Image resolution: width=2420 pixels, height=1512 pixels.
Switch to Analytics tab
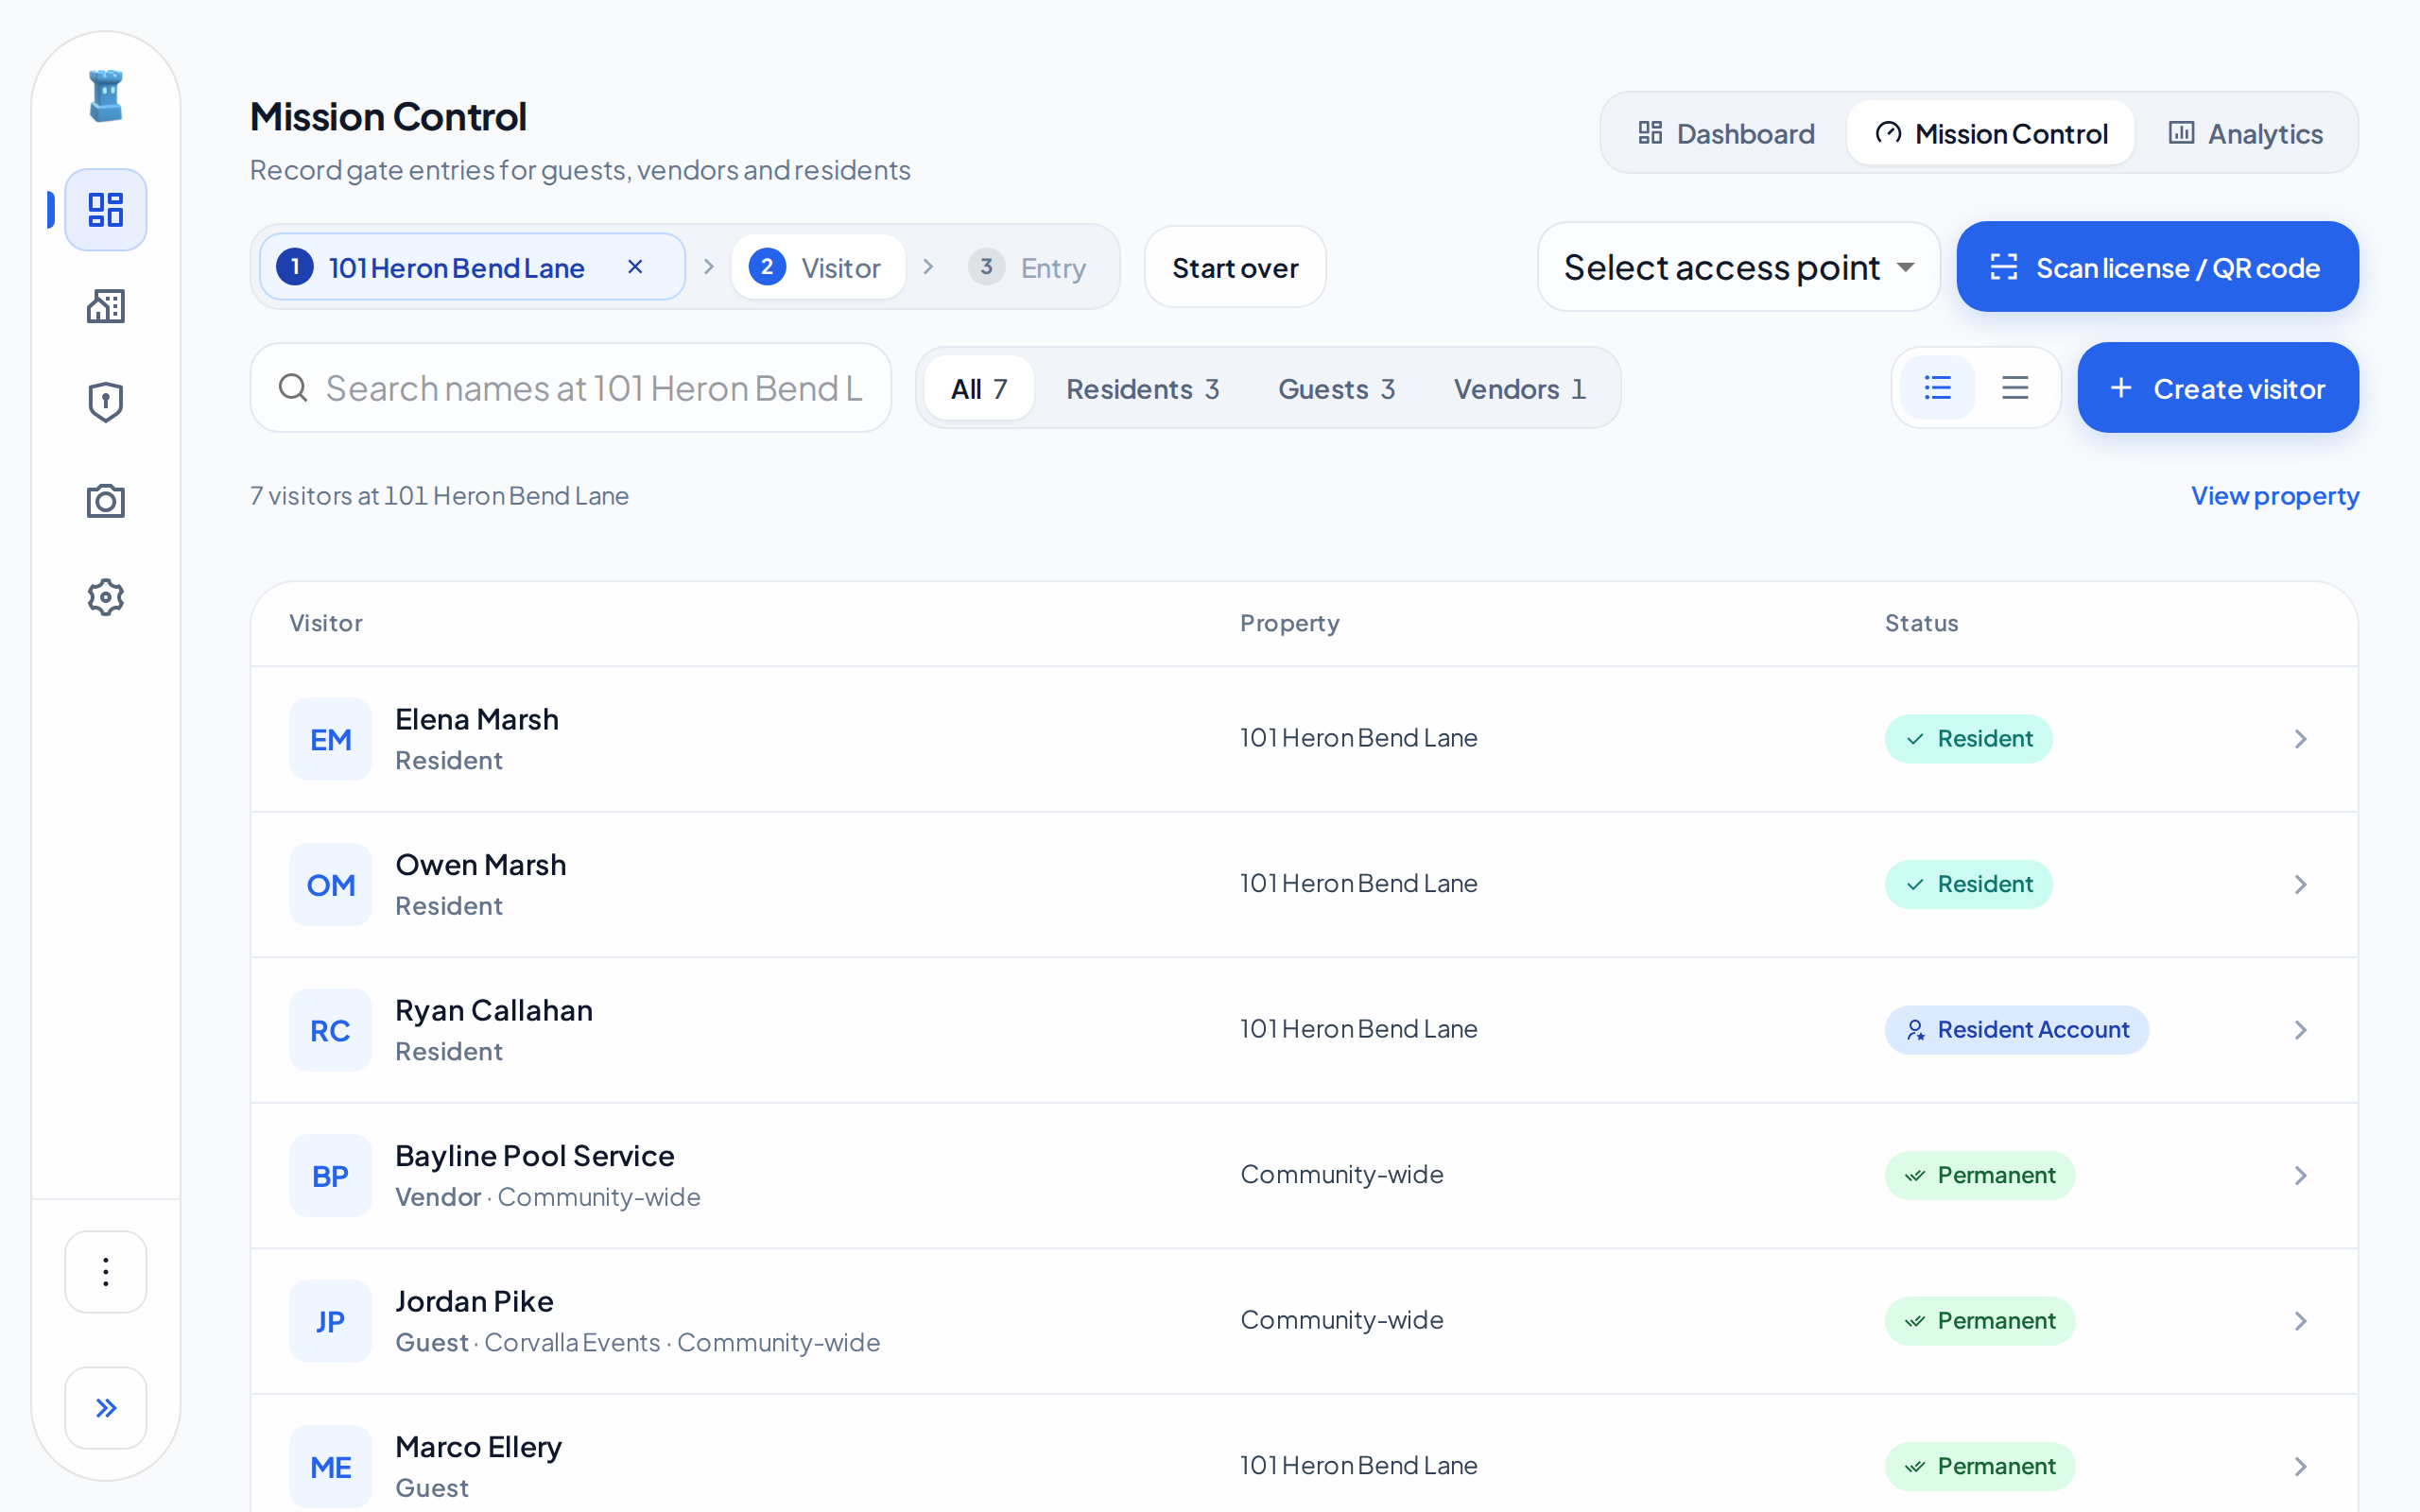coord(2245,133)
